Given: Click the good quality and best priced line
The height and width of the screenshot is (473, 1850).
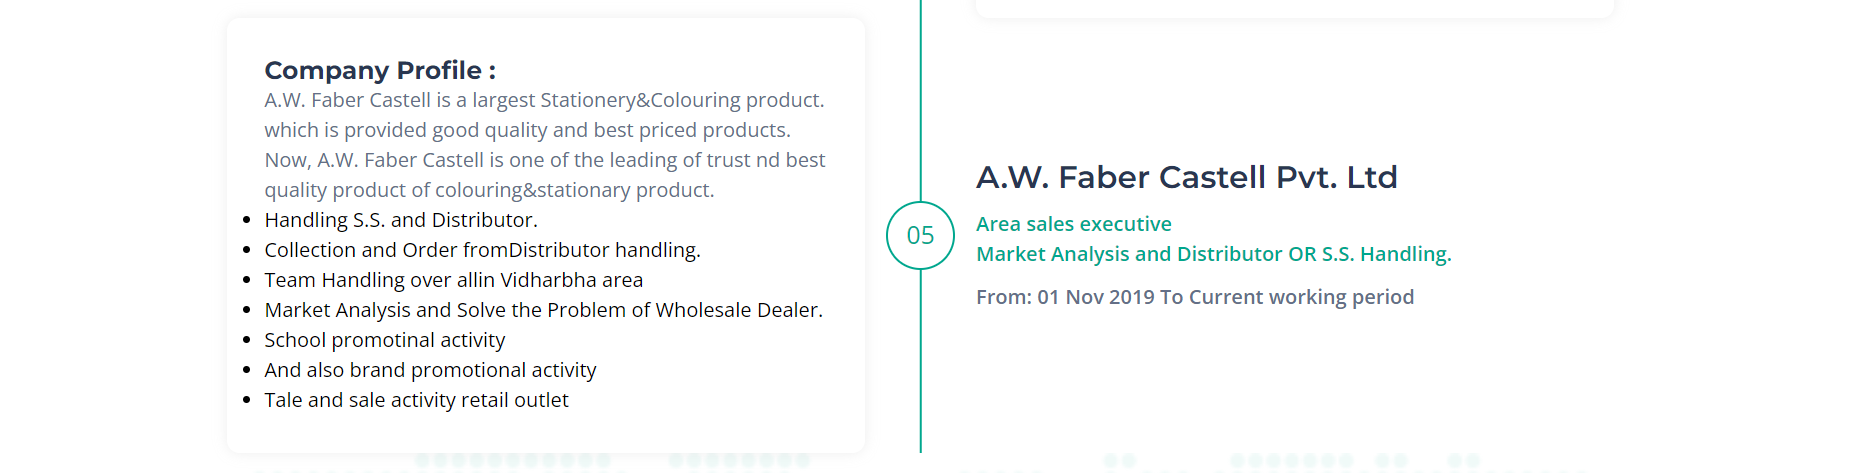Looking at the screenshot, I should [527, 130].
